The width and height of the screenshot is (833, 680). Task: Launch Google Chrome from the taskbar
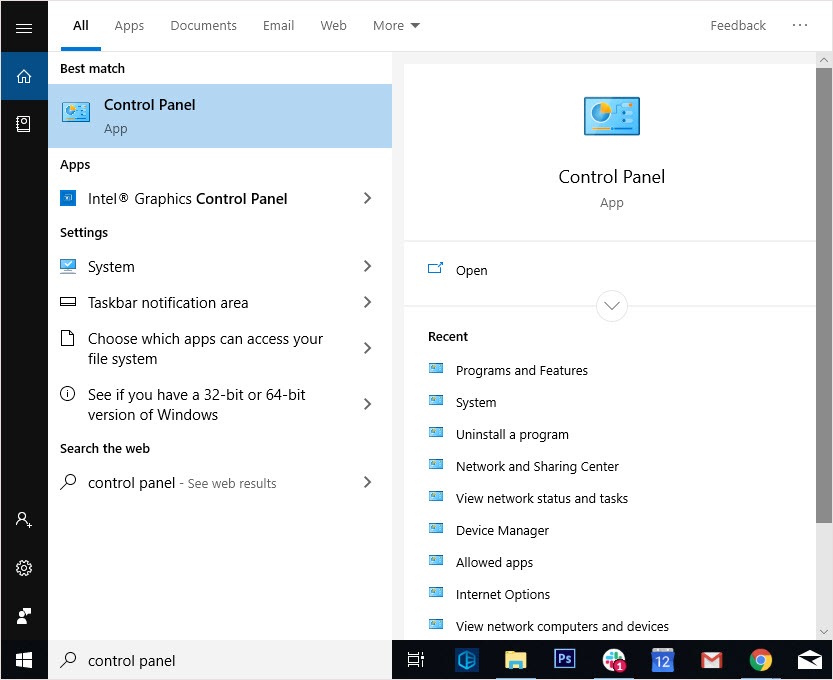760,660
